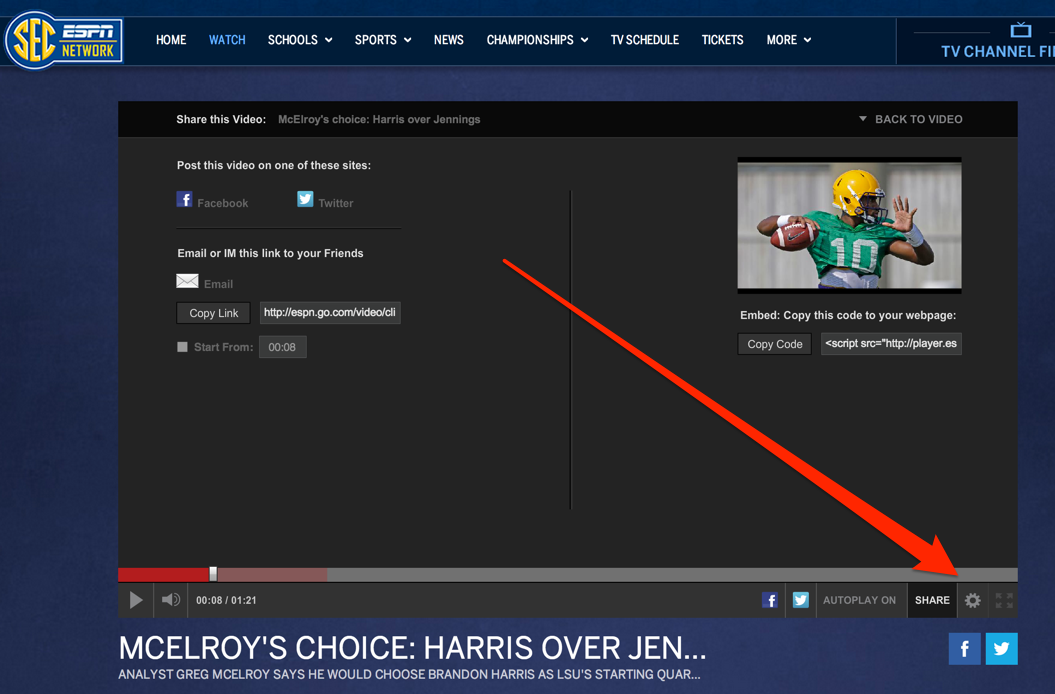Click Facebook icon in player control bar
The image size is (1055, 694).
click(x=770, y=600)
